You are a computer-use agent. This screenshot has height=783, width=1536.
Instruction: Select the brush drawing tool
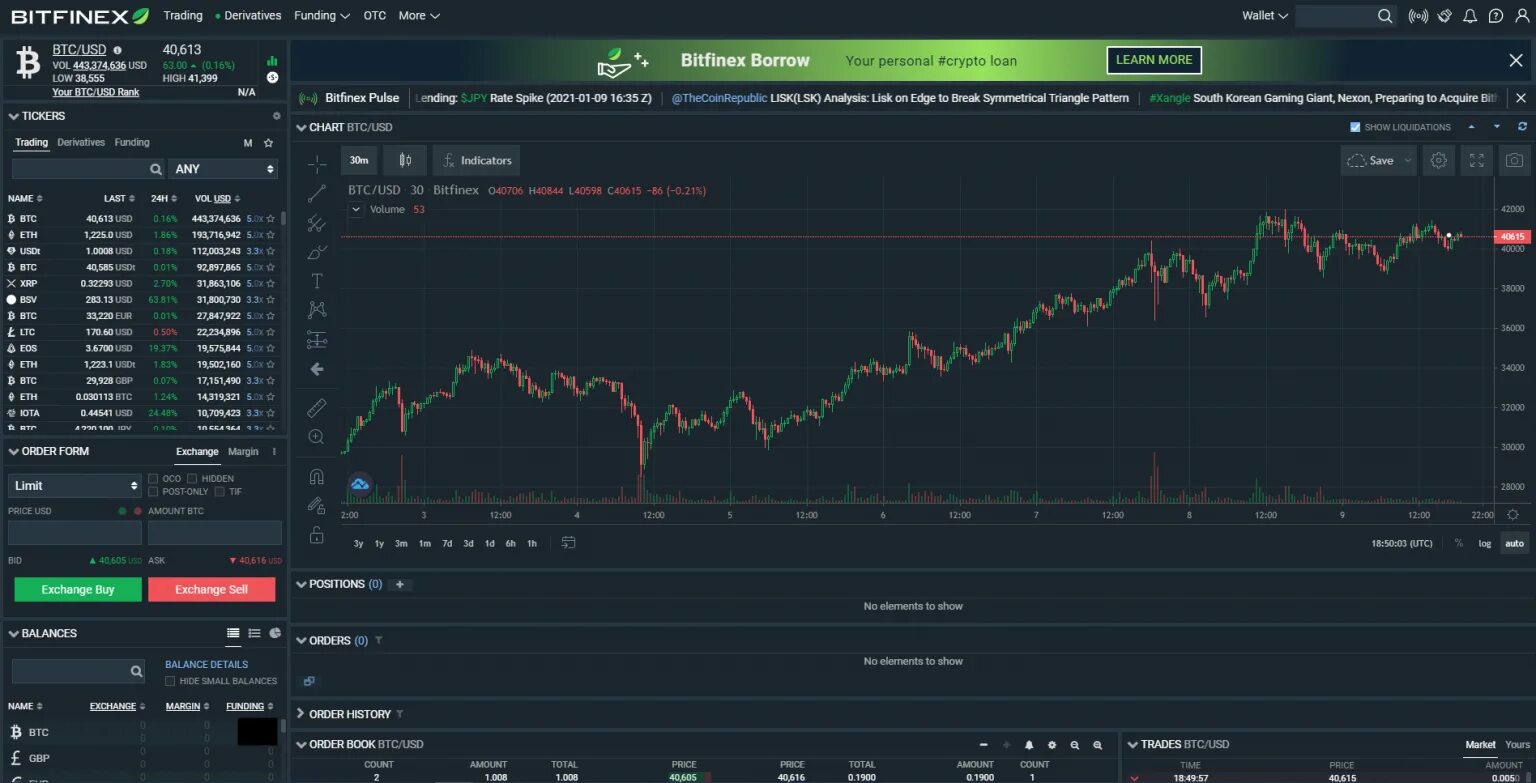click(317, 252)
